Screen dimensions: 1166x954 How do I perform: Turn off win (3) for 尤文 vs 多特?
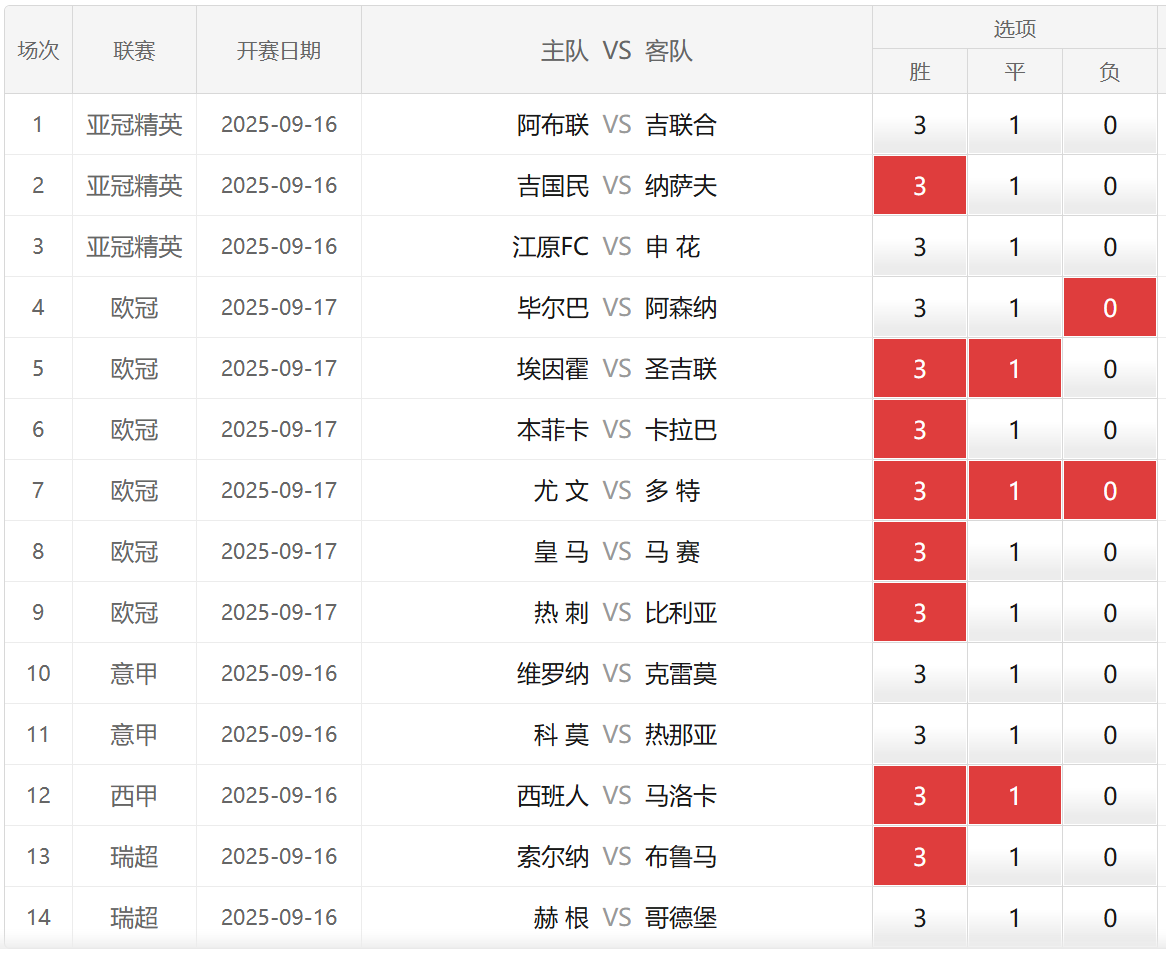click(x=920, y=491)
